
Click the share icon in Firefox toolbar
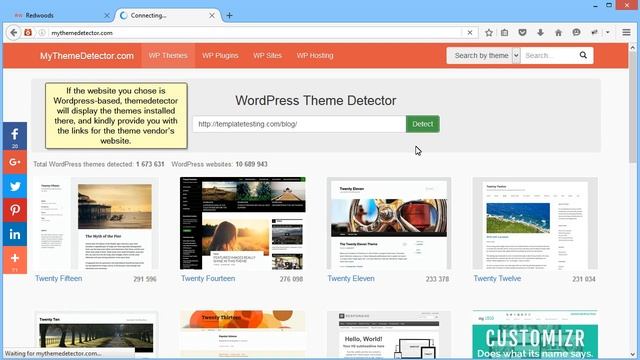pos(594,33)
